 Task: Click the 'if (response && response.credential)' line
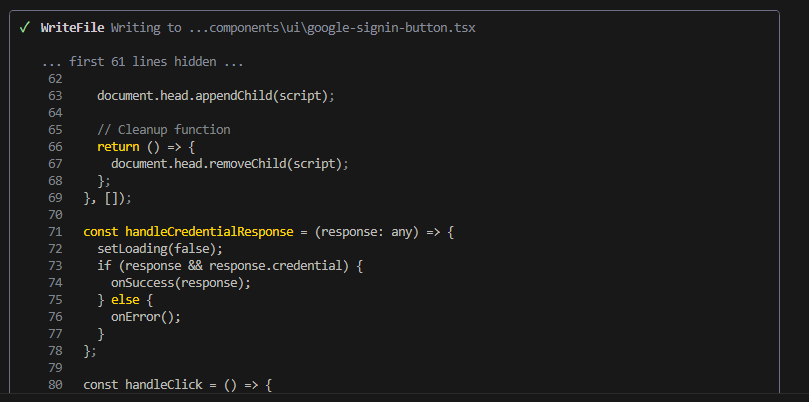tap(230, 266)
